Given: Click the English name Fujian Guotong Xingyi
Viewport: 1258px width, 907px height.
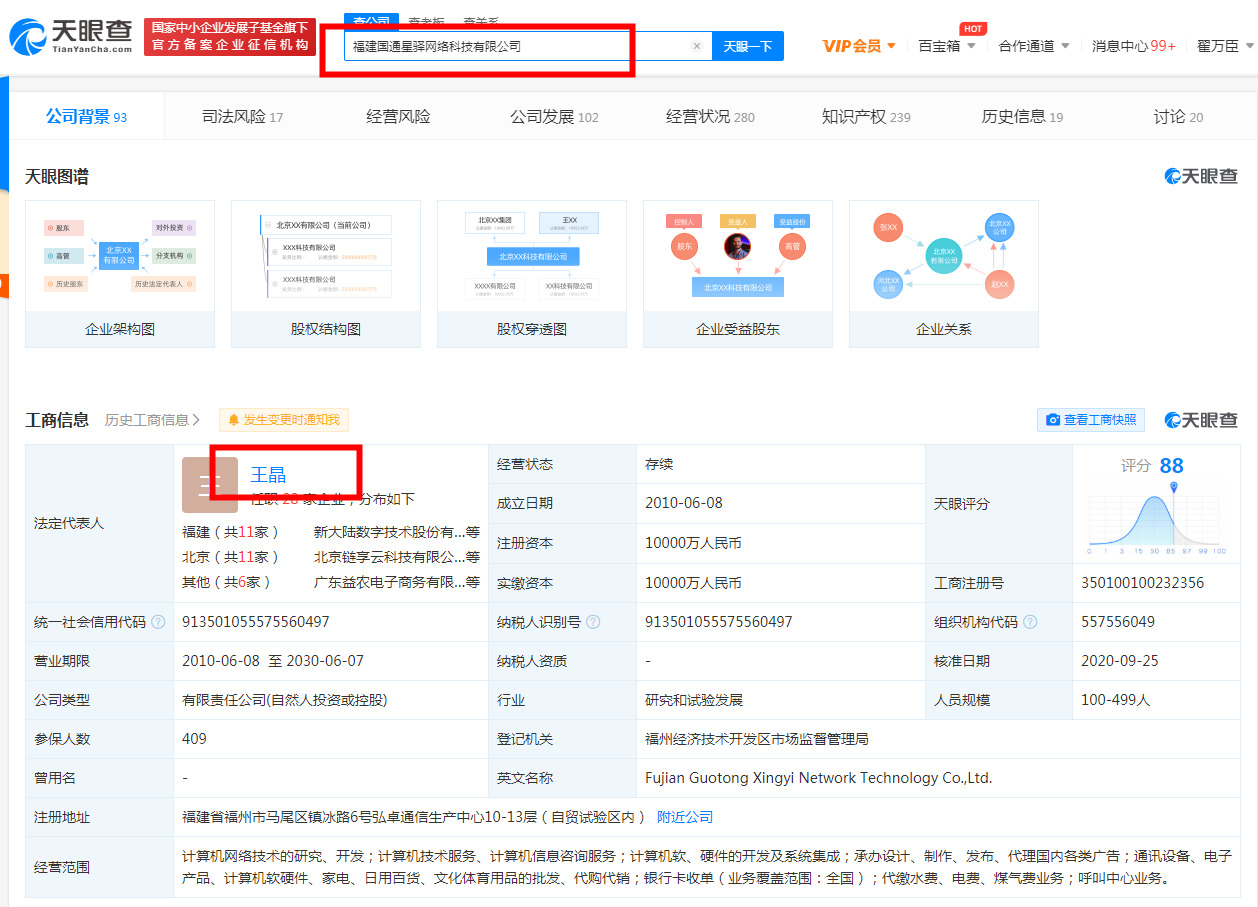Looking at the screenshot, I should [x=819, y=778].
